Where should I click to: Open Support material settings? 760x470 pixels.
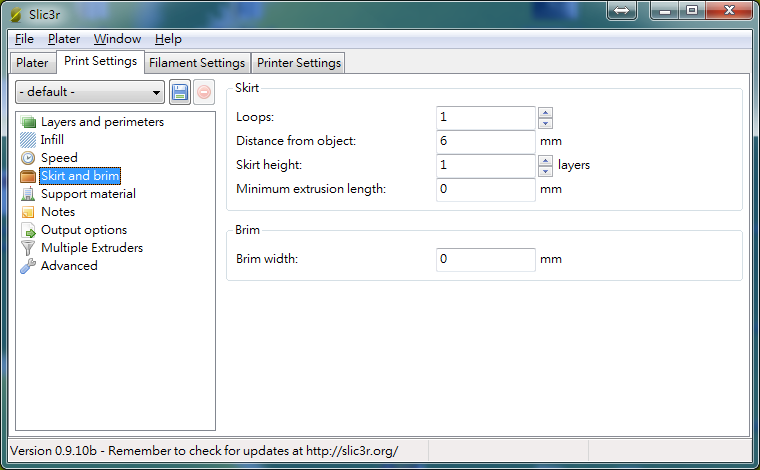[88, 194]
